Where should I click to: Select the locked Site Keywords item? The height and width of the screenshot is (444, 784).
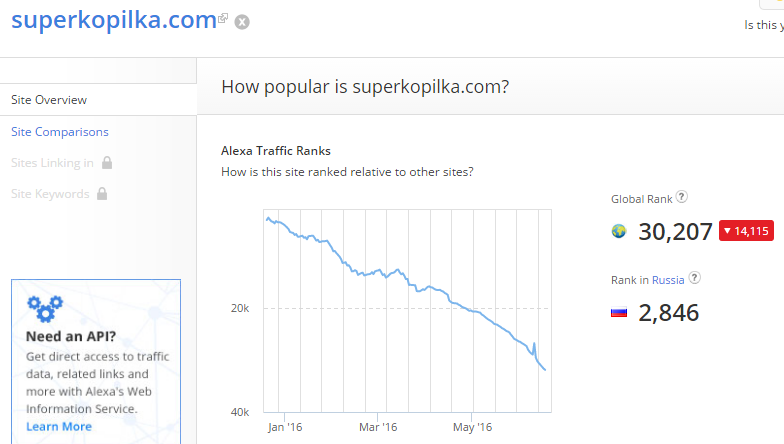pos(50,194)
